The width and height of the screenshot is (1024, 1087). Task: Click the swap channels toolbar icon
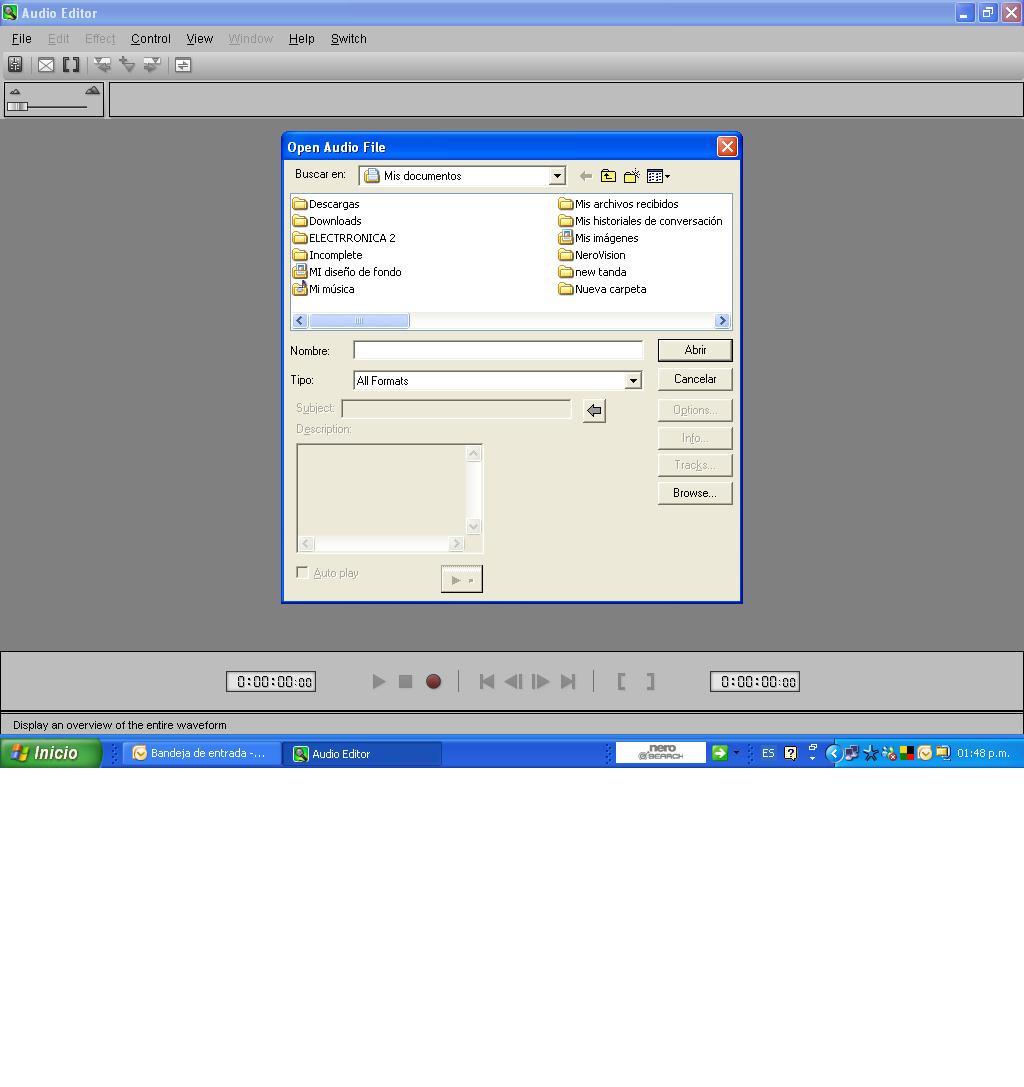tap(183, 64)
